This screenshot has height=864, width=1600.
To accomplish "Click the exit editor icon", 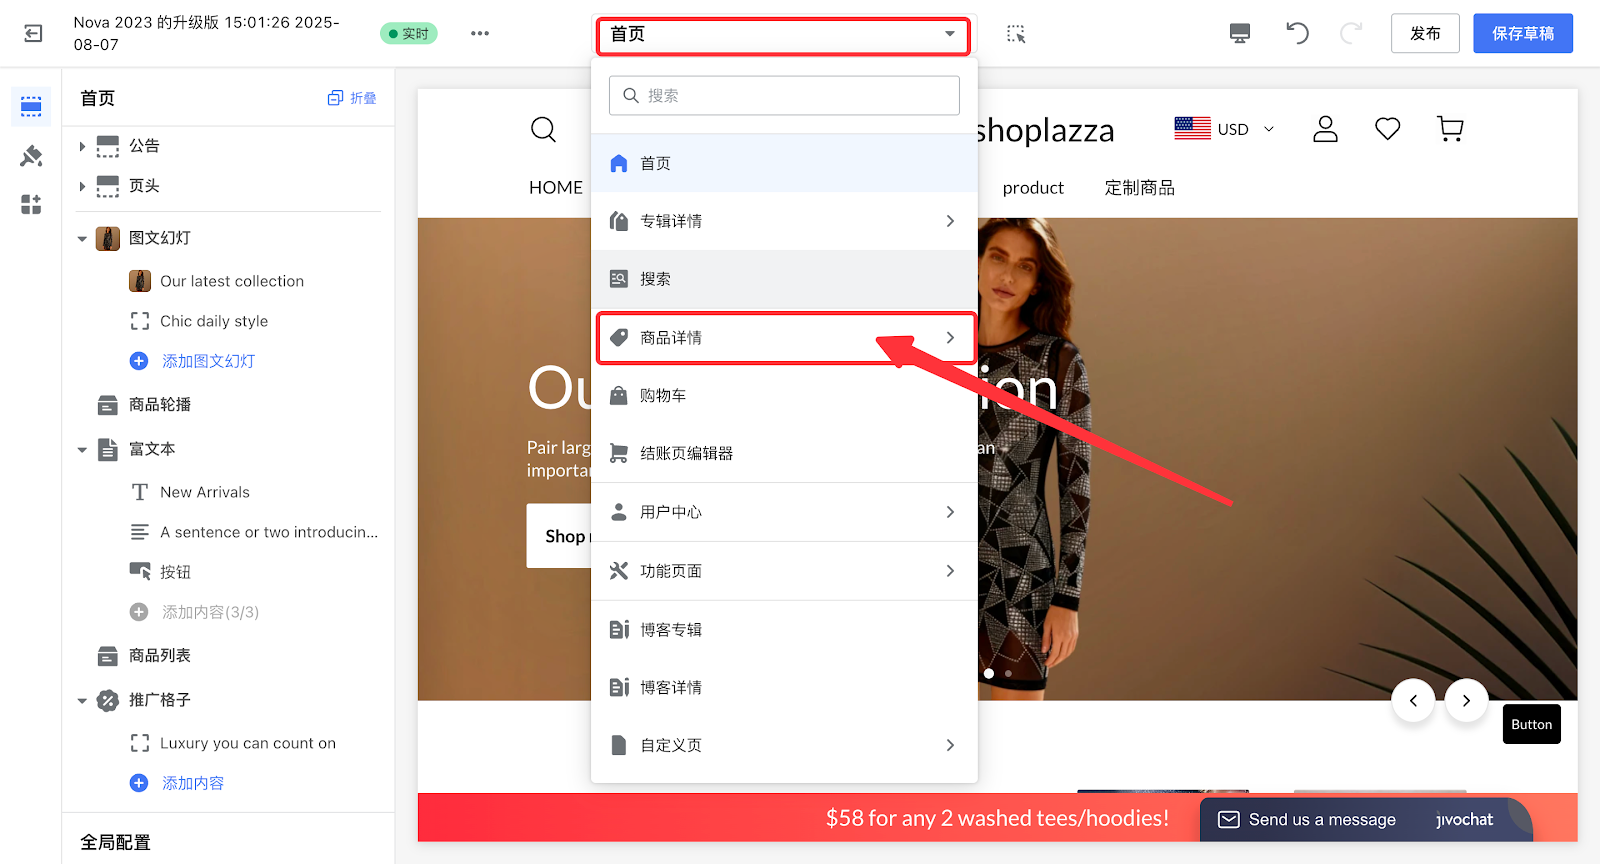I will (33, 34).
